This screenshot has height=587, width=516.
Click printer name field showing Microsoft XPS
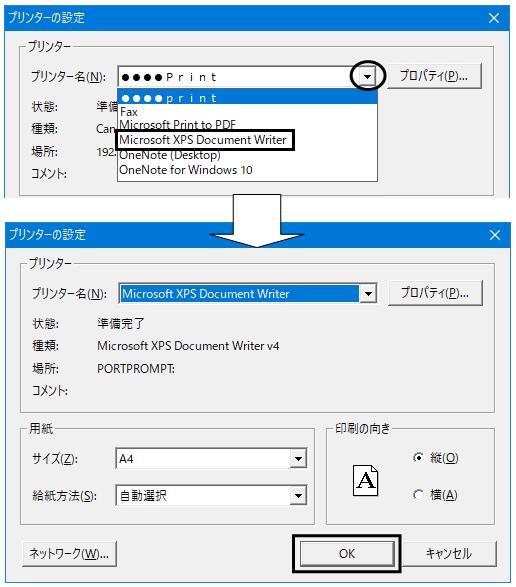coord(240,294)
